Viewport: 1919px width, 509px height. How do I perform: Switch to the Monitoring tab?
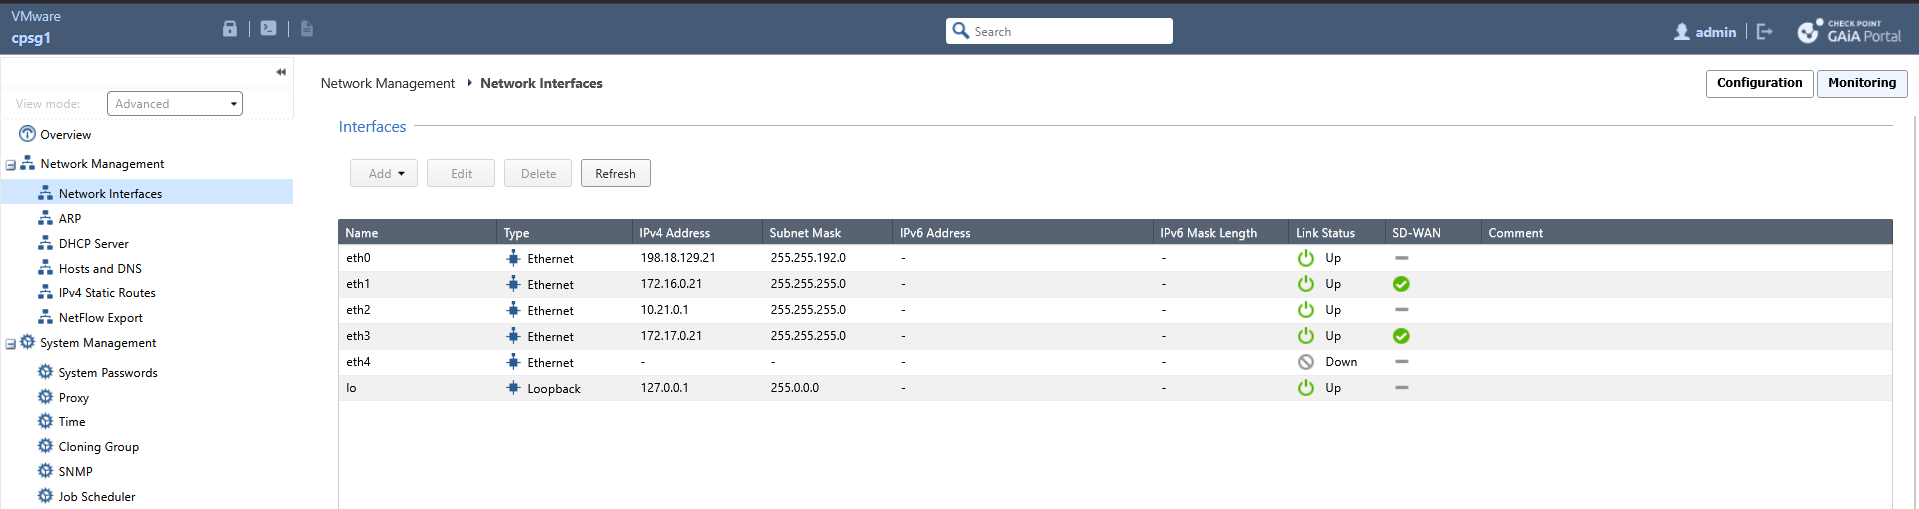coord(1861,83)
